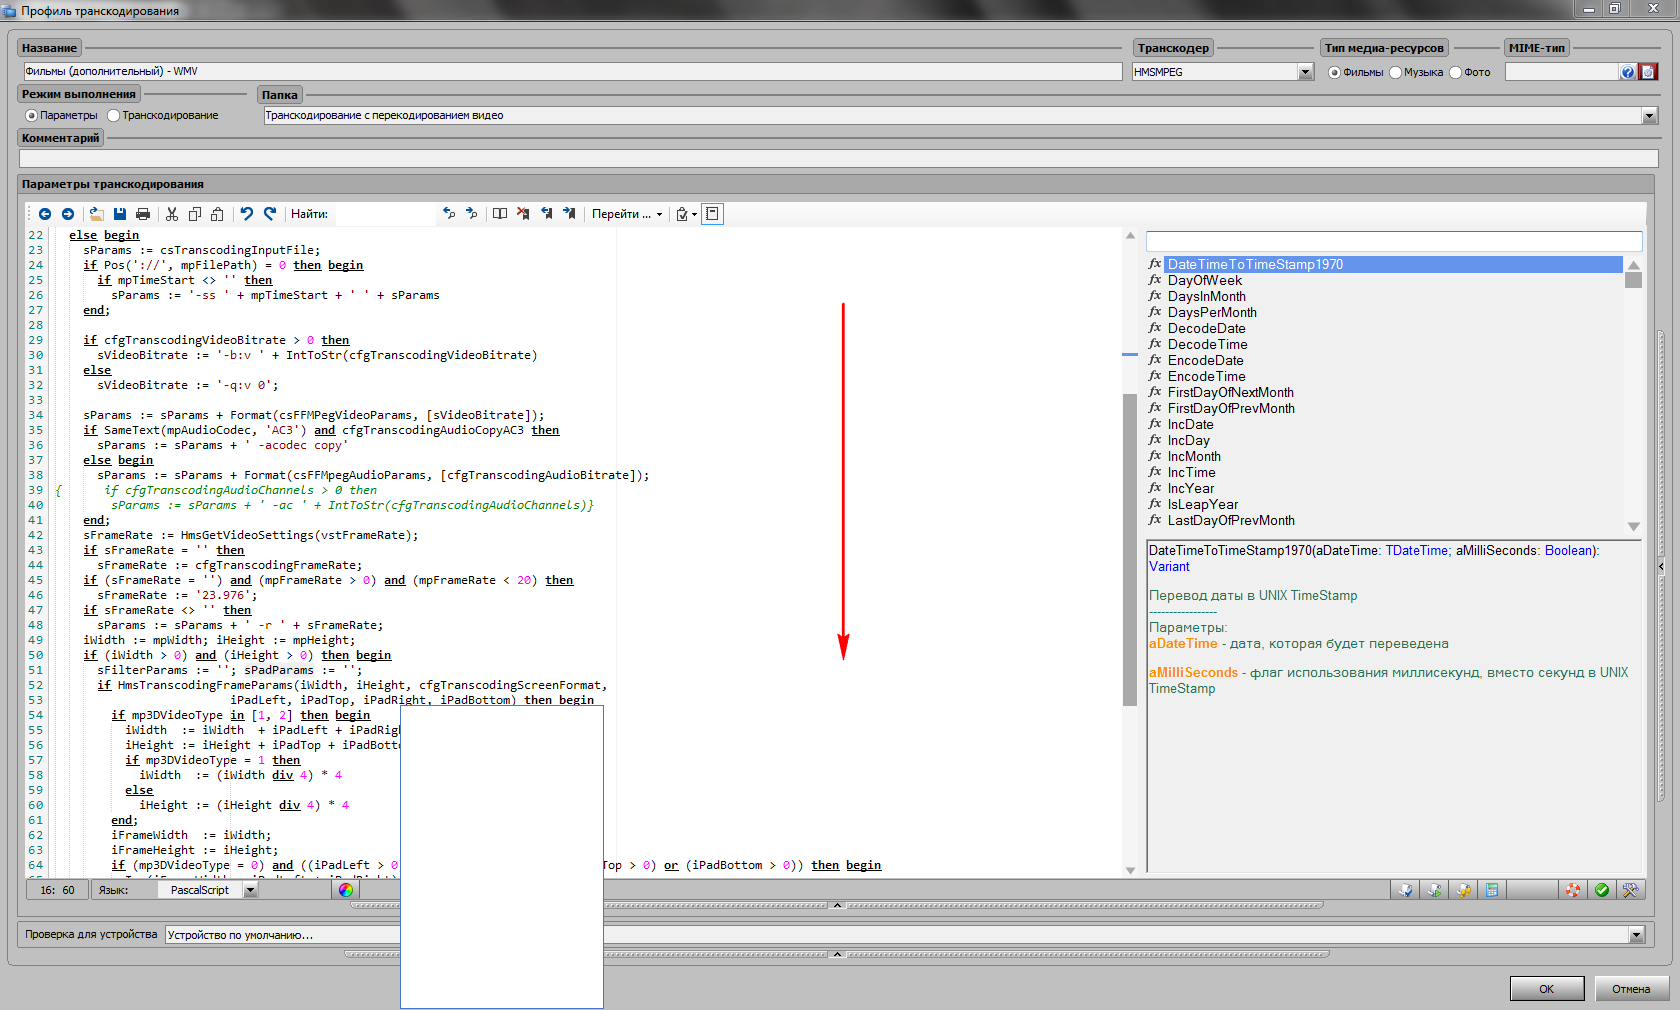Open the Папка folder dropdown list
Image resolution: width=1680 pixels, height=1010 pixels.
[x=1649, y=116]
